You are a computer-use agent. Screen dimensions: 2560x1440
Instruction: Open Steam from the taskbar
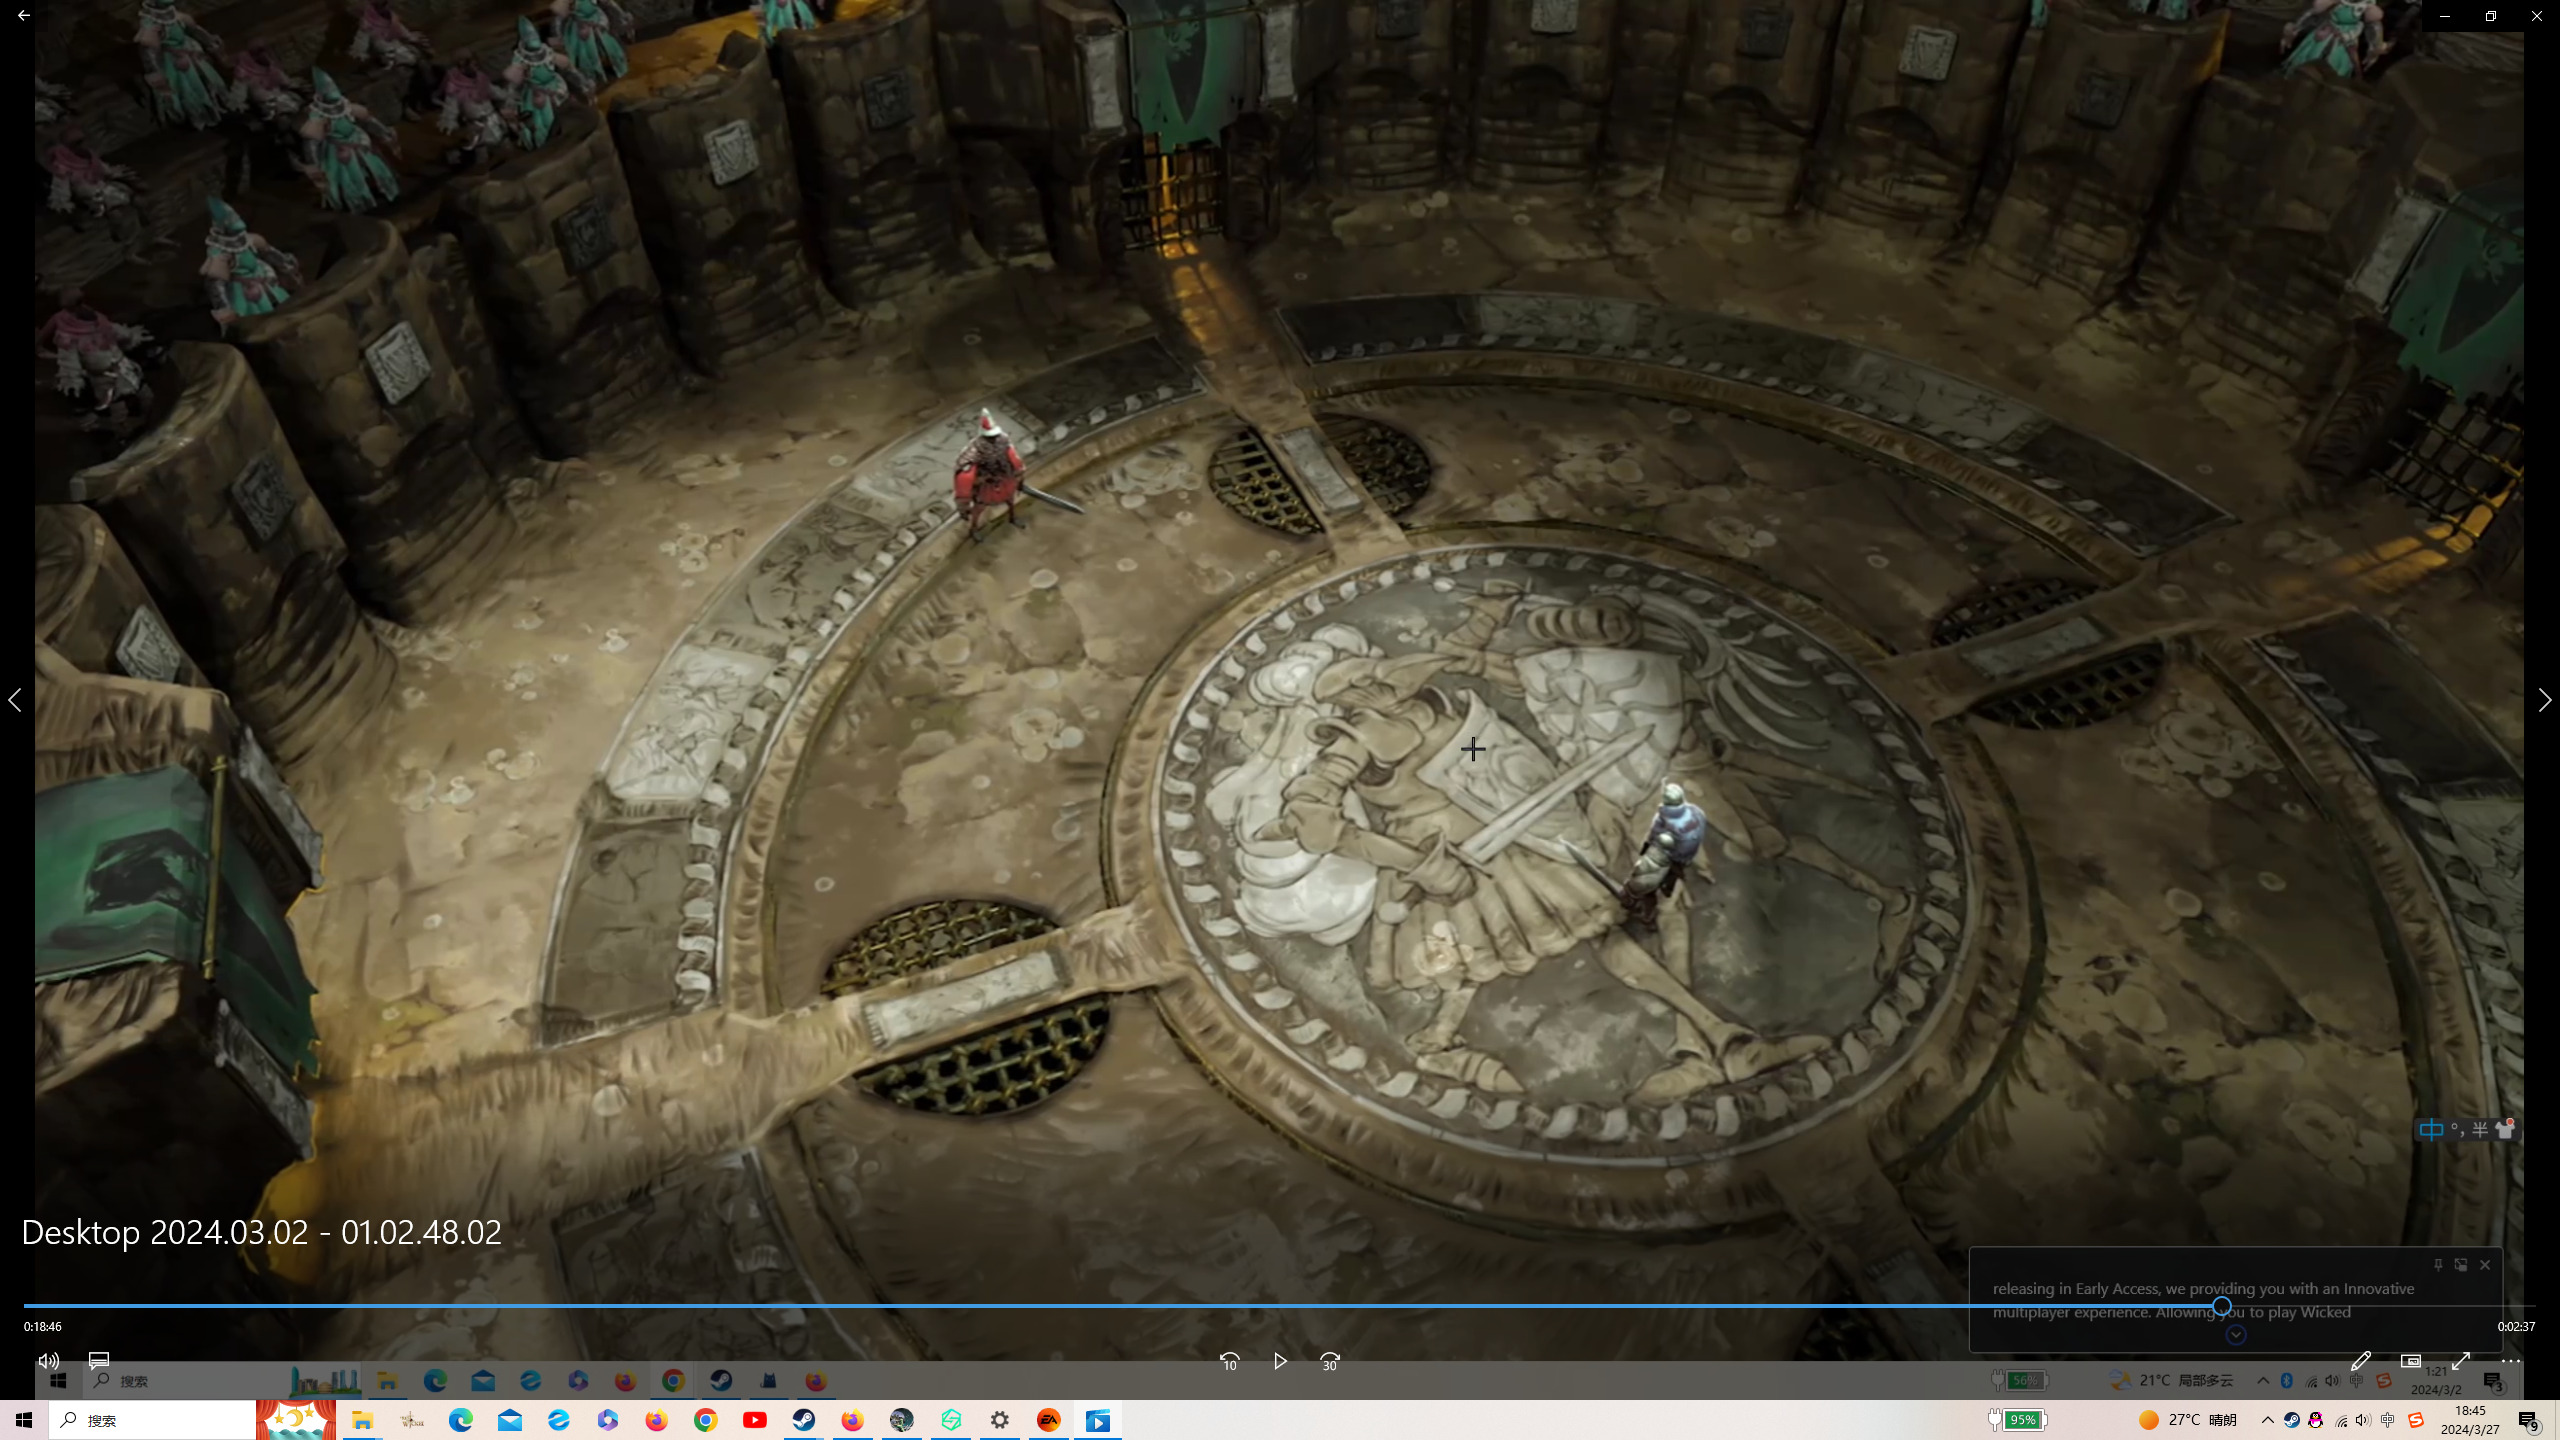coord(804,1420)
